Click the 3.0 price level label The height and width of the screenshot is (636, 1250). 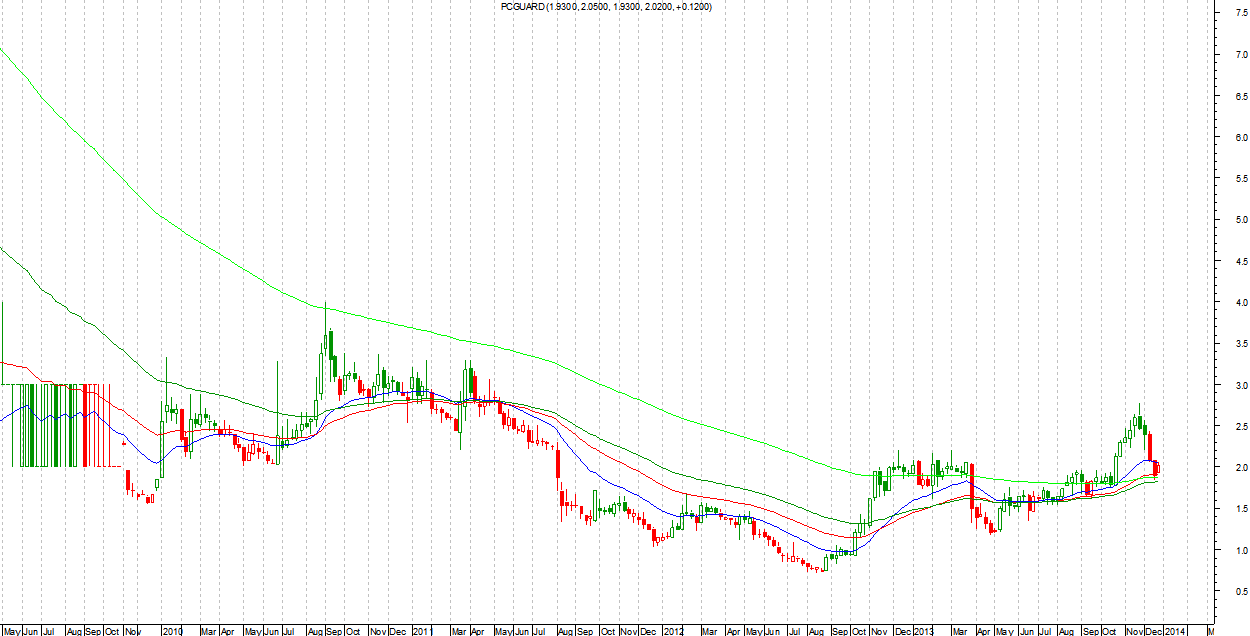point(1238,385)
